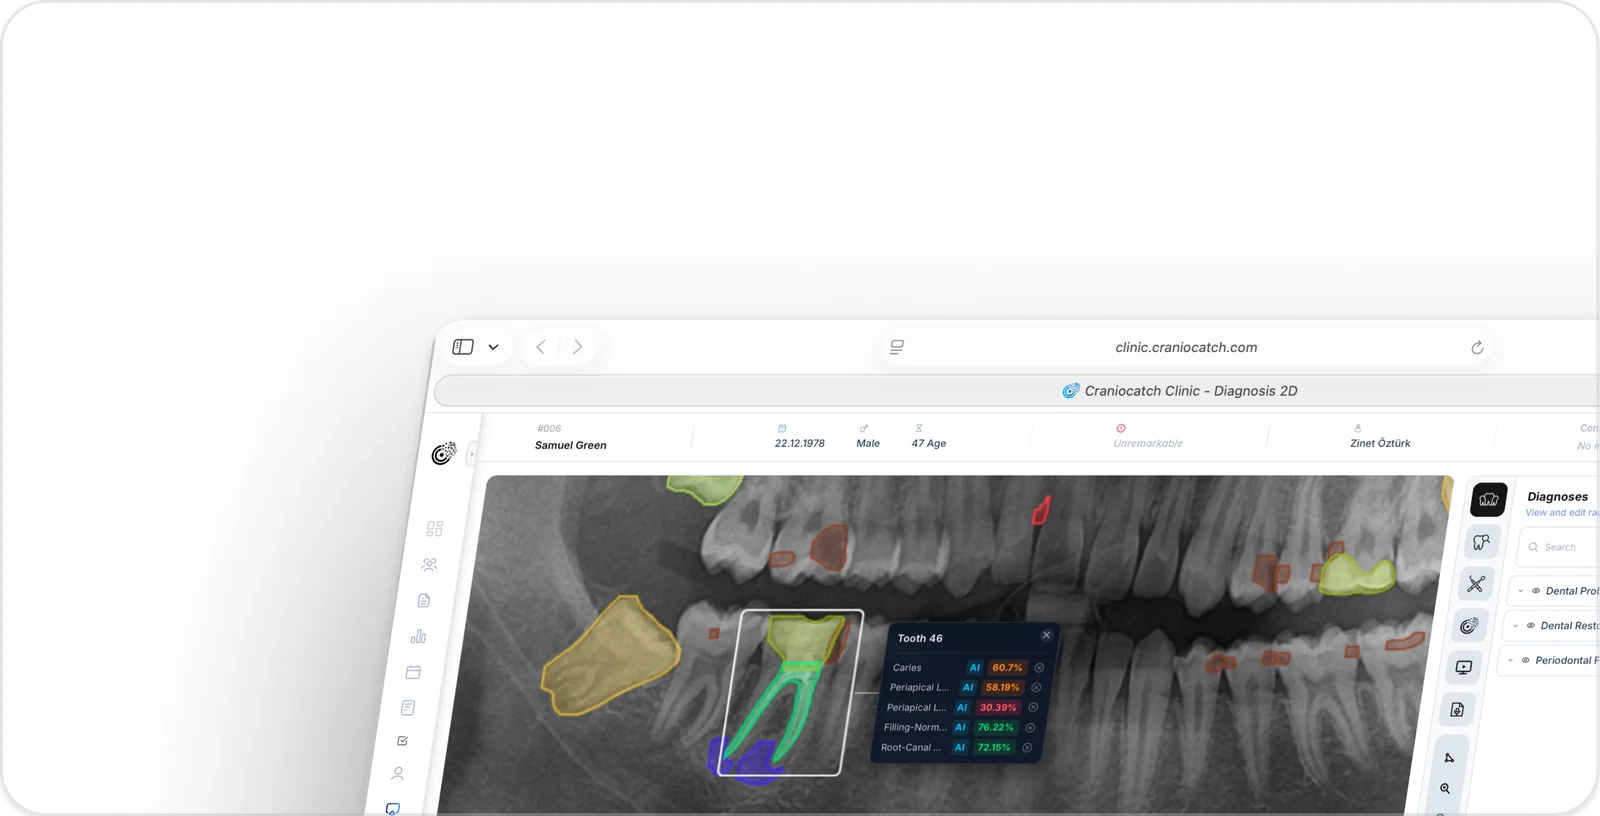Toggle visibility eye of Periodontal group
The image size is (1600, 816).
click(x=1525, y=660)
